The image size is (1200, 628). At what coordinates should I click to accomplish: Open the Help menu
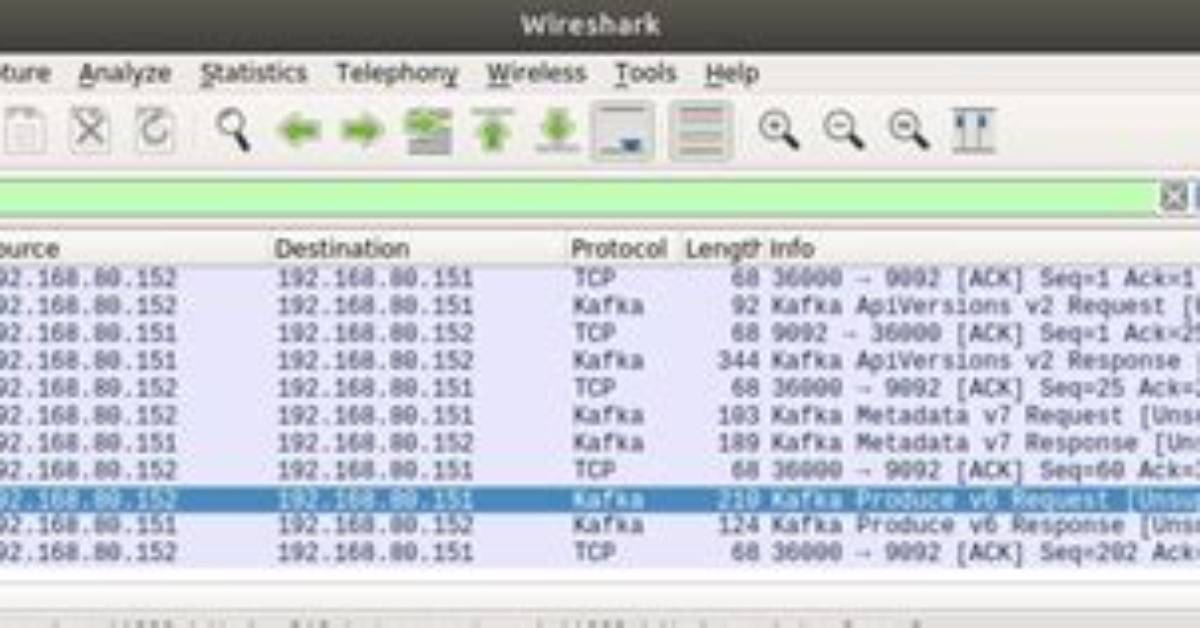coord(732,74)
